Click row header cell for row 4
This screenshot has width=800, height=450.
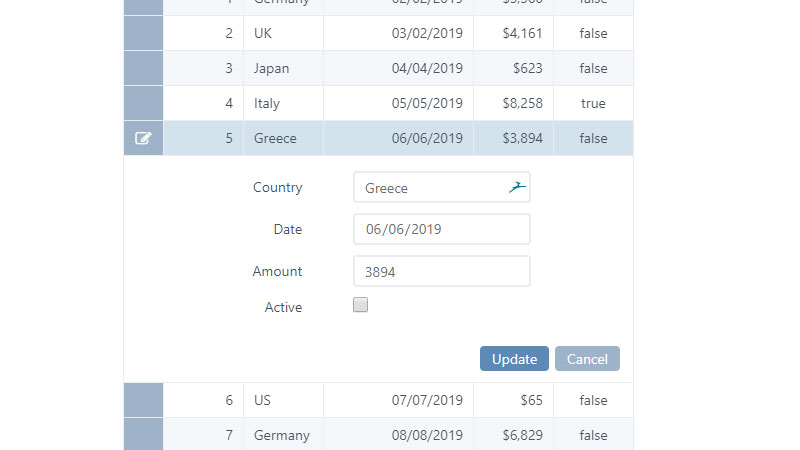tap(143, 103)
